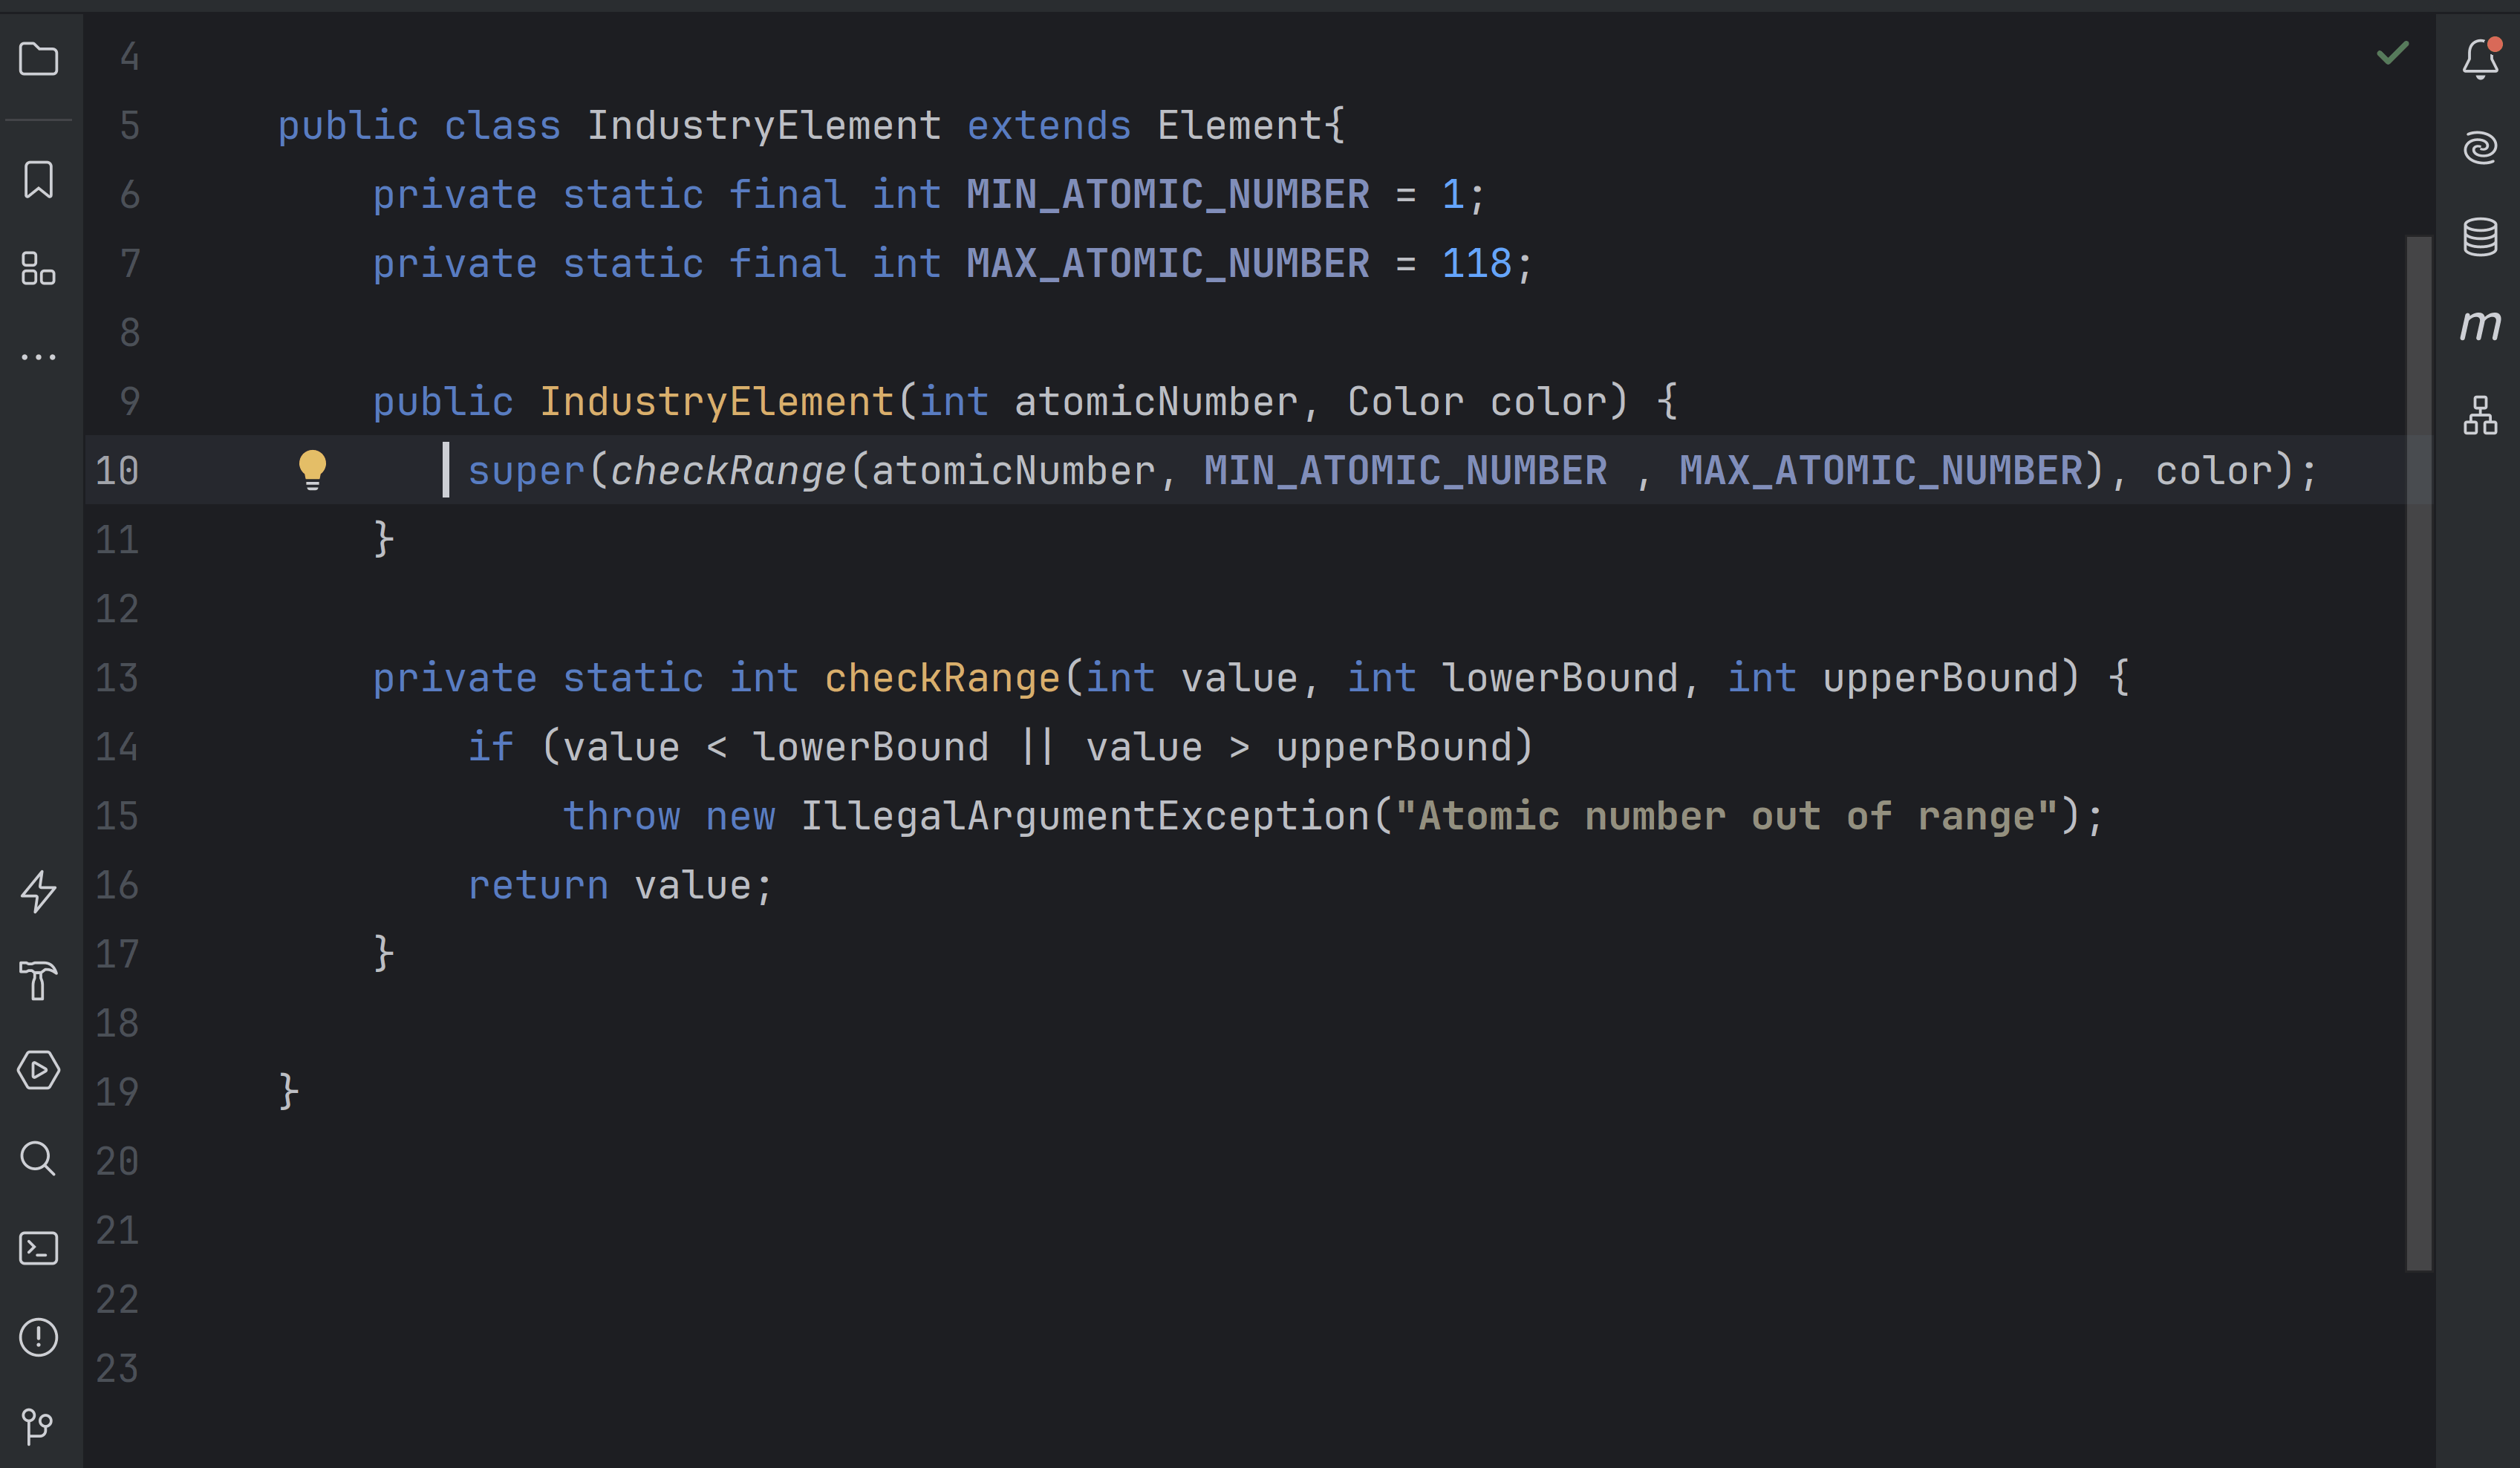Open the Database tool window
Image resolution: width=2520 pixels, height=1468 pixels.
(x=2480, y=237)
